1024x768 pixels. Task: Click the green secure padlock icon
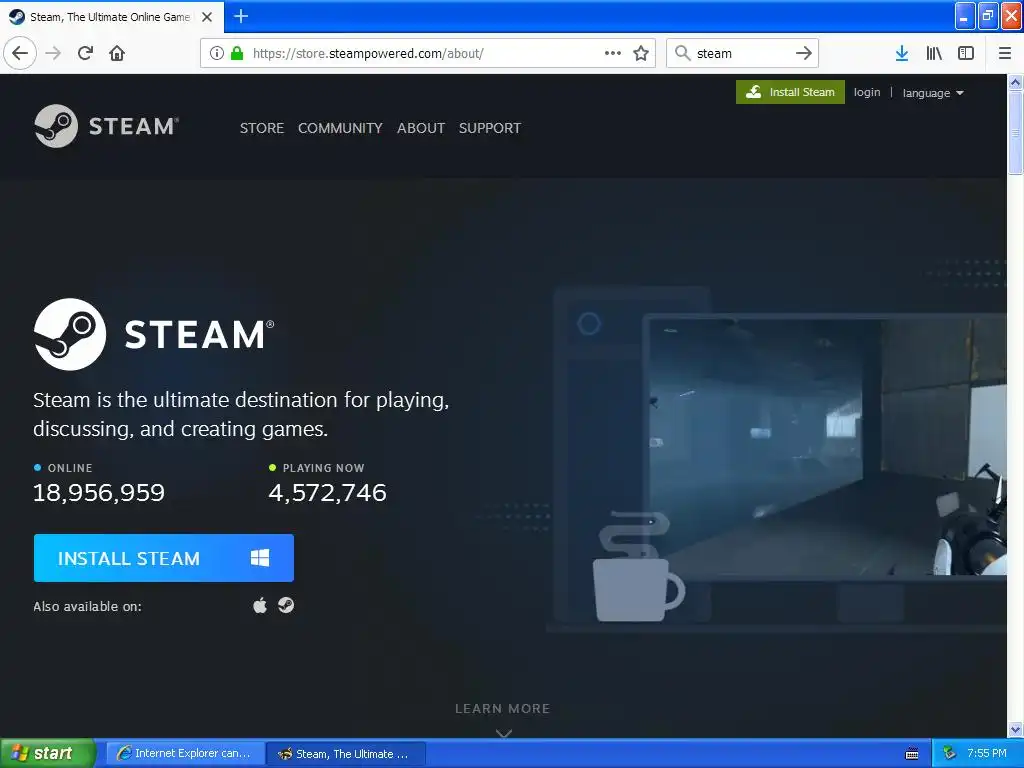tap(237, 53)
